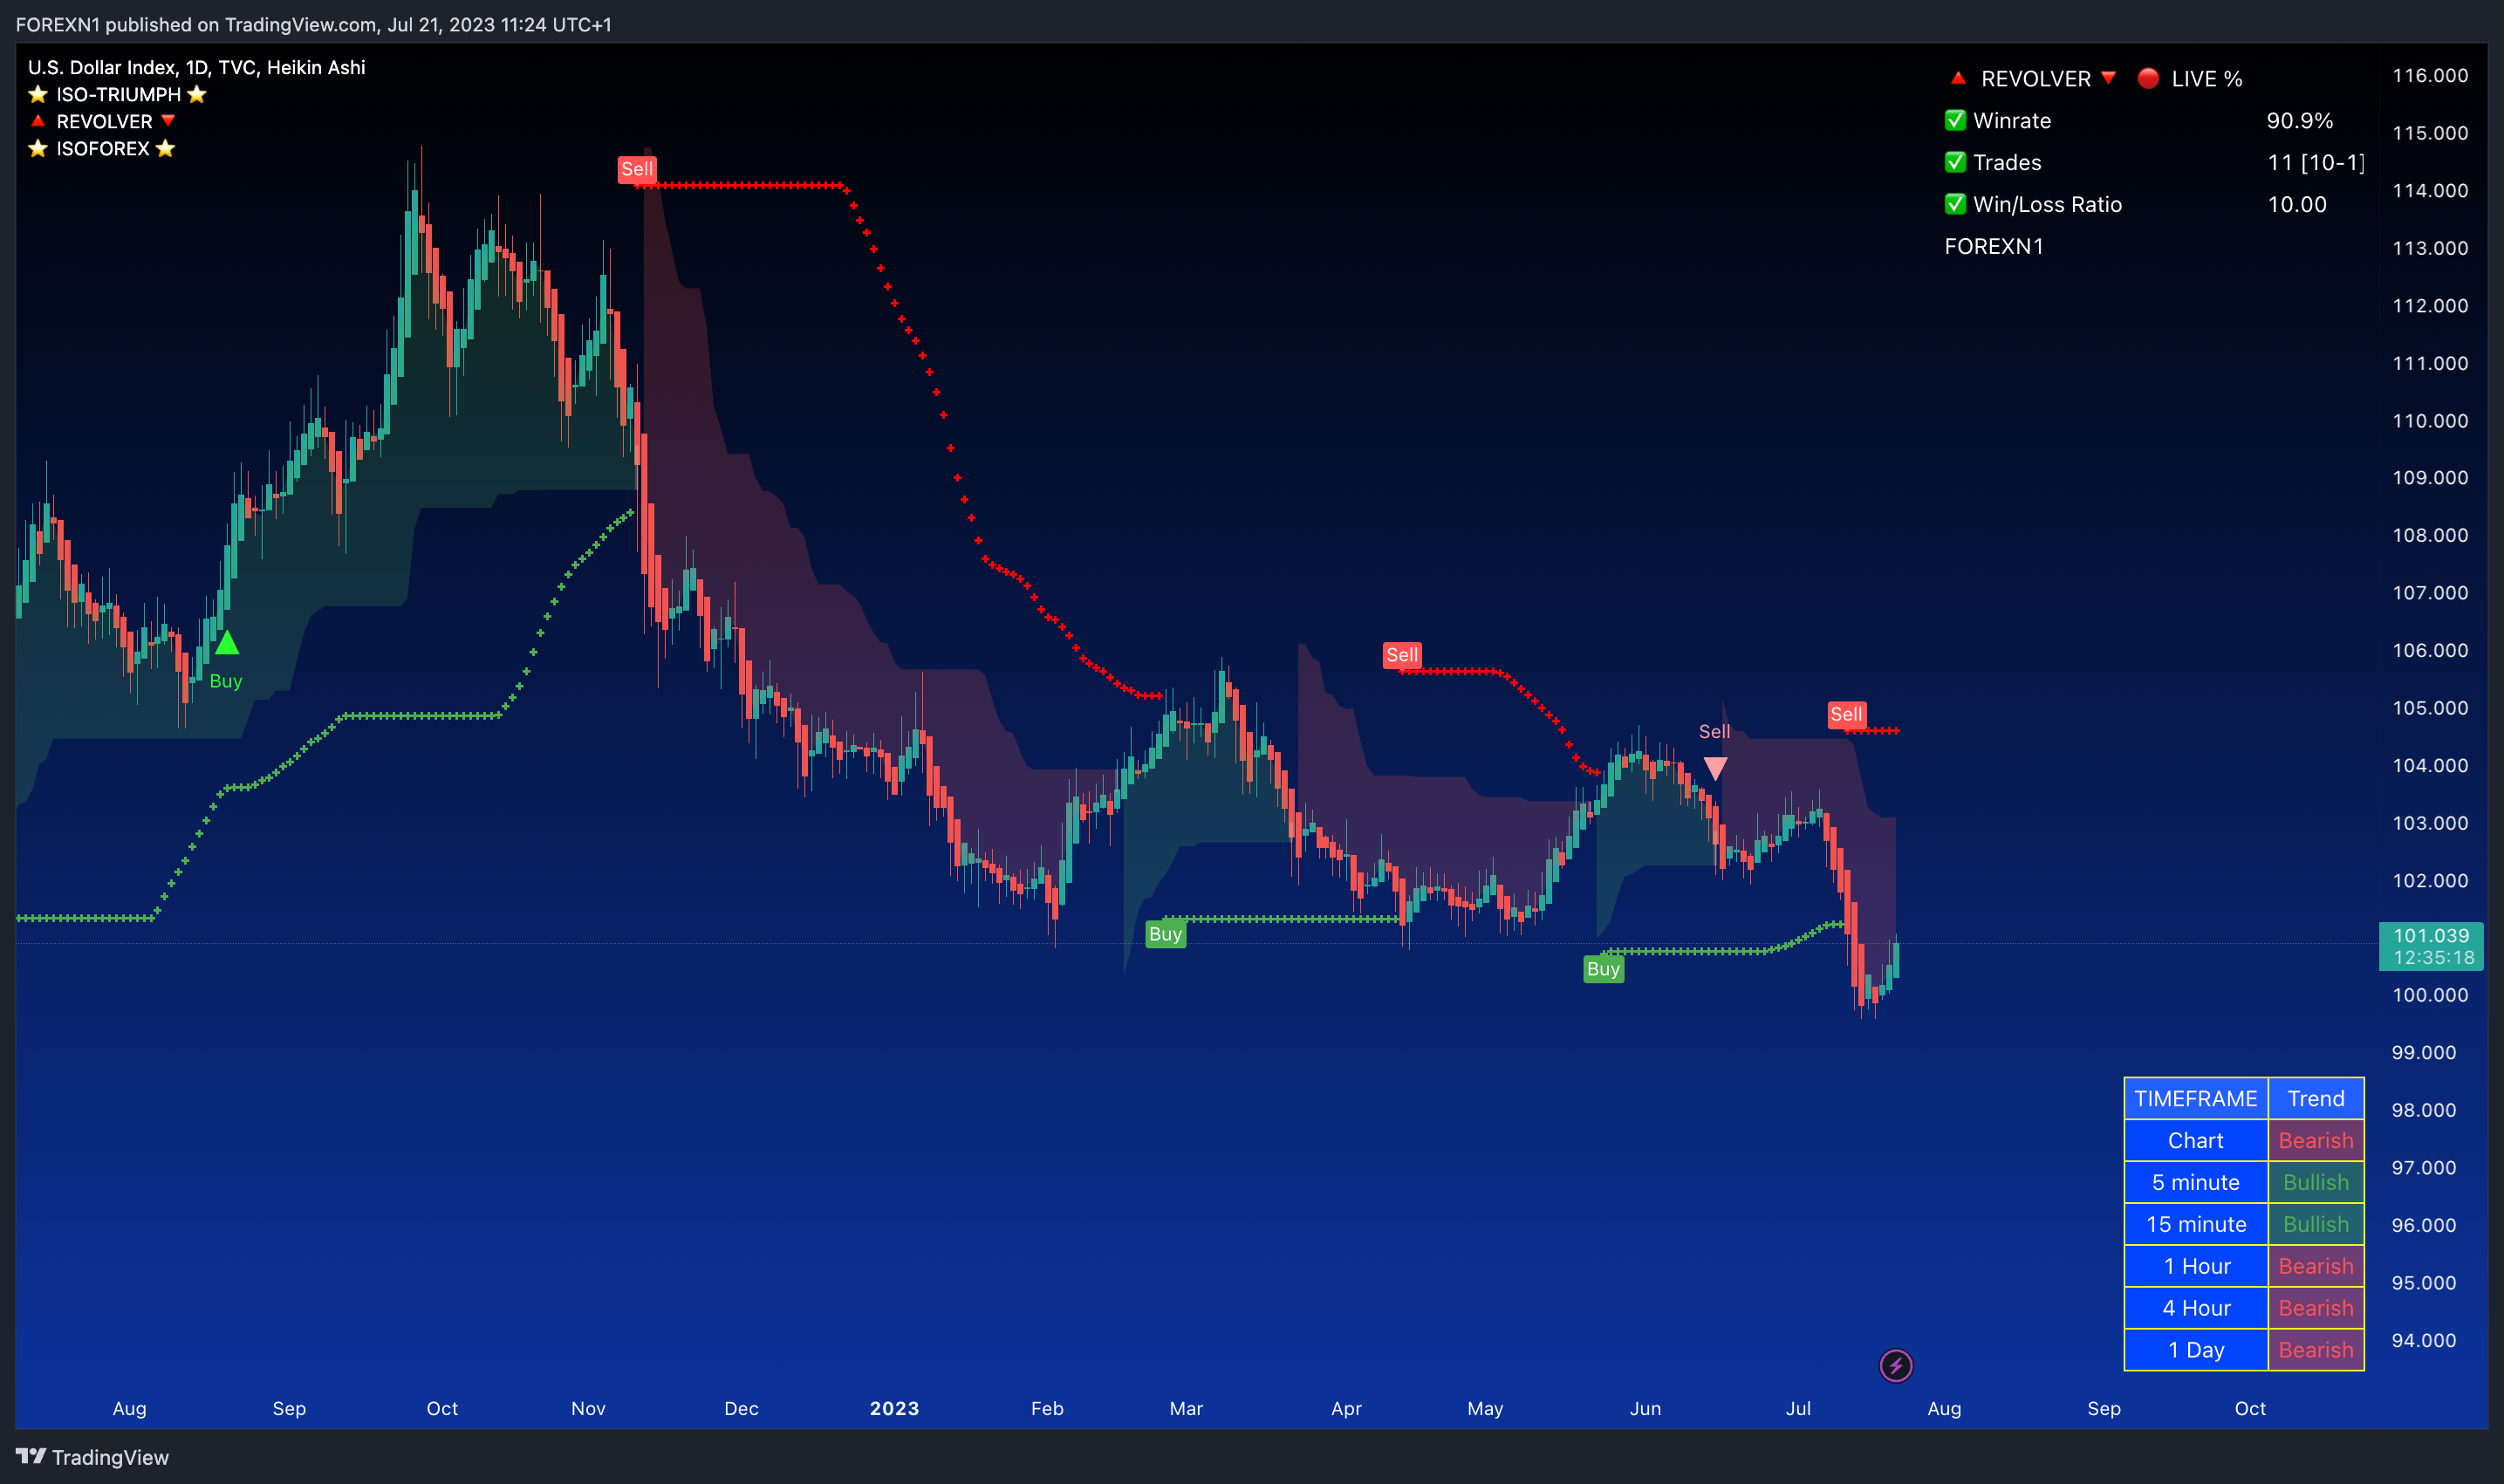This screenshot has width=2504, height=1484.
Task: Click the purple lightning bolt icon
Action: tap(1895, 1365)
